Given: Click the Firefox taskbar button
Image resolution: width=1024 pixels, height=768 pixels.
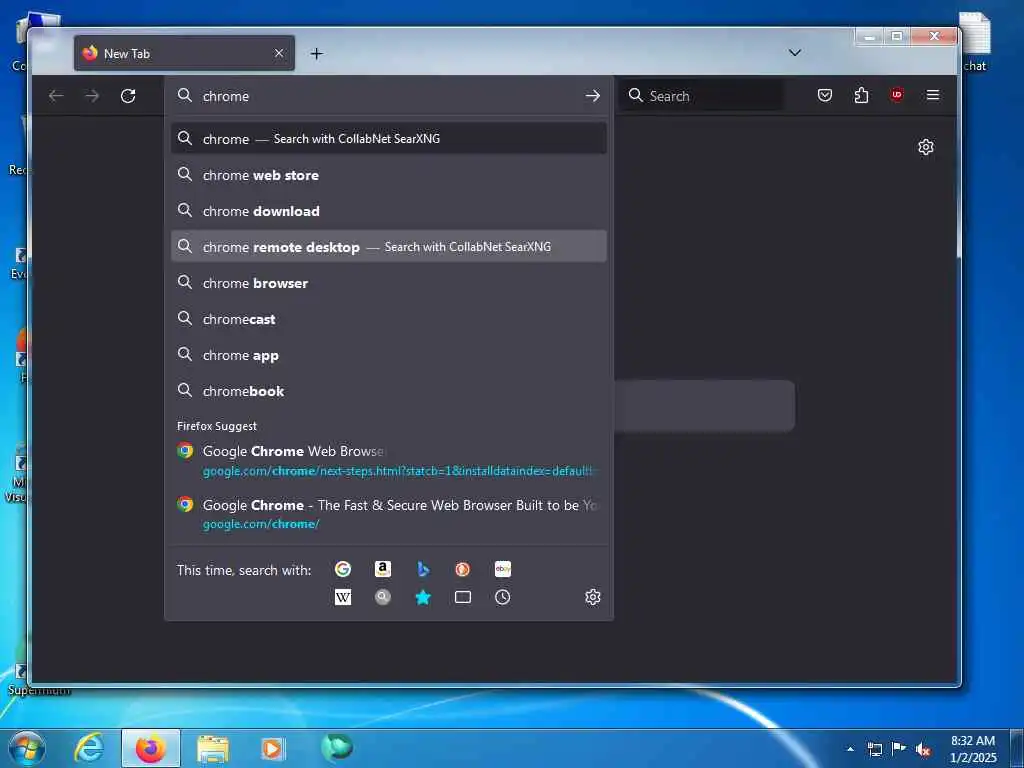Looking at the screenshot, I should click(150, 748).
